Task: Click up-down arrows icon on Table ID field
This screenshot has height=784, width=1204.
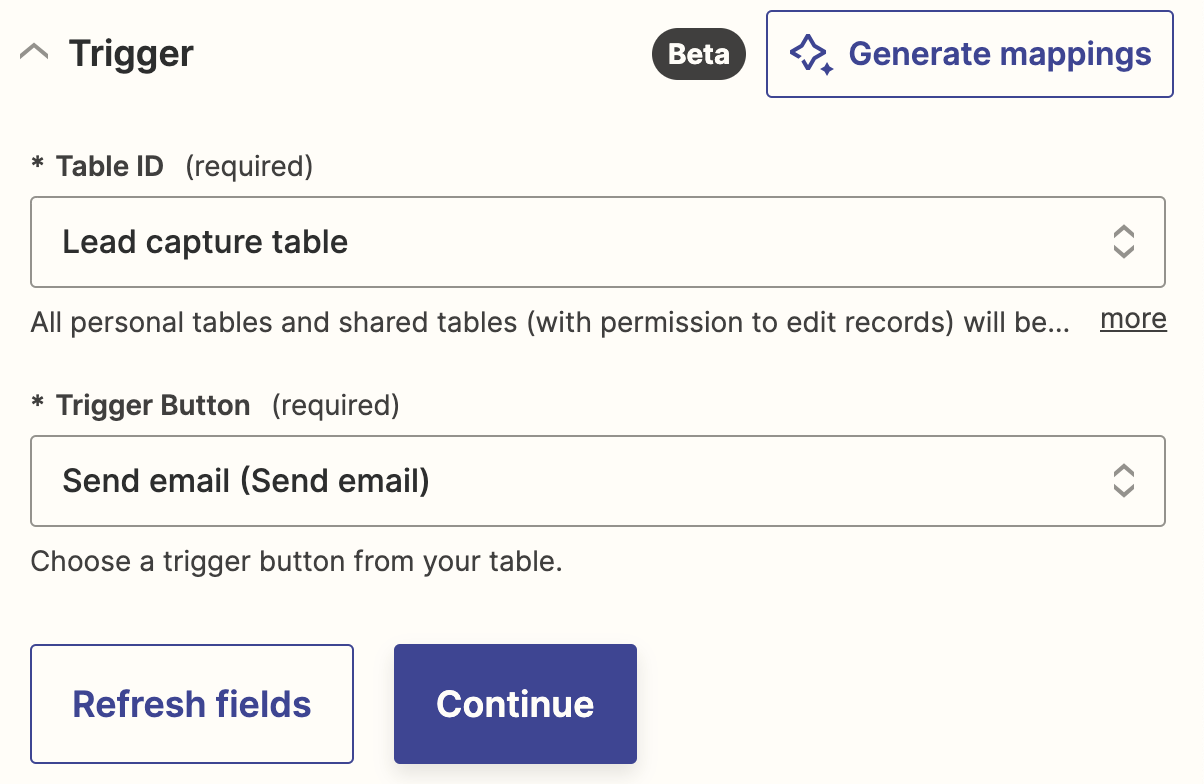Action: point(1123,242)
